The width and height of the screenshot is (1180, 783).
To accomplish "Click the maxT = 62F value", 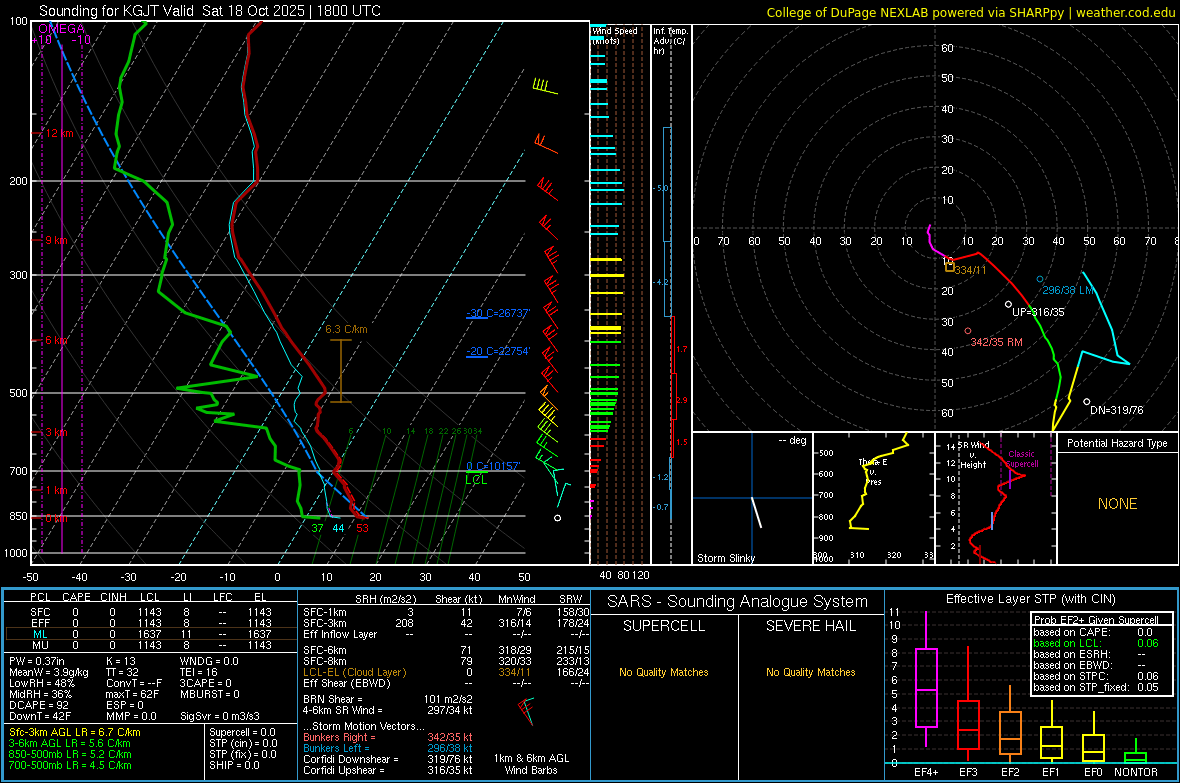I will pos(132,694).
